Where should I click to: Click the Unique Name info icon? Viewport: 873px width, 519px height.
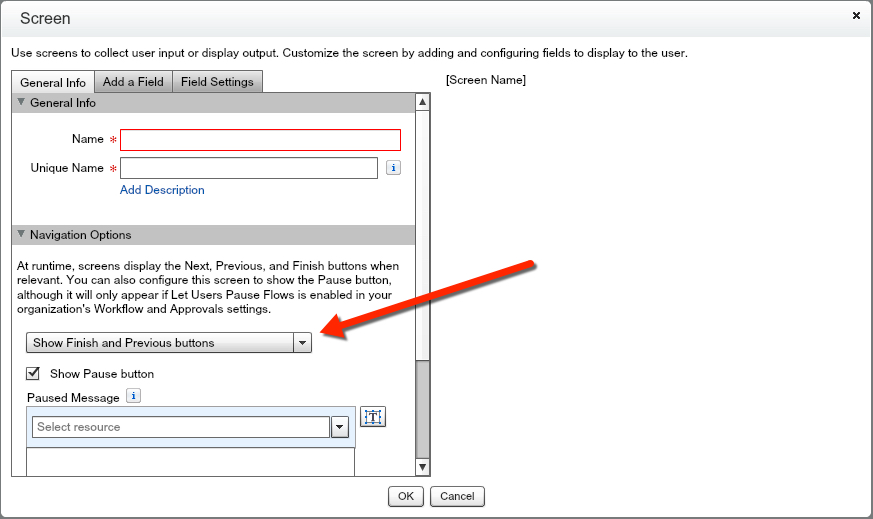393,168
